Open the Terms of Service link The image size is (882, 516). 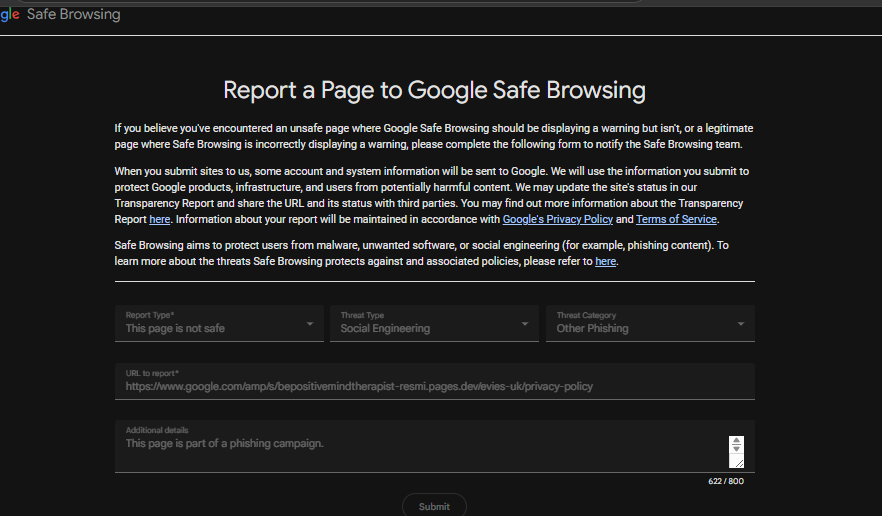click(676, 219)
